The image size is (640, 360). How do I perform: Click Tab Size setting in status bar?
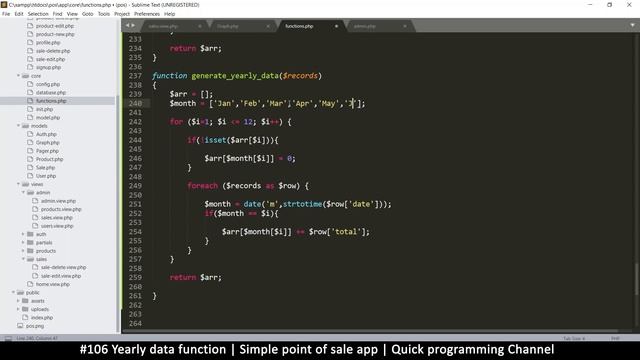click(x=574, y=338)
